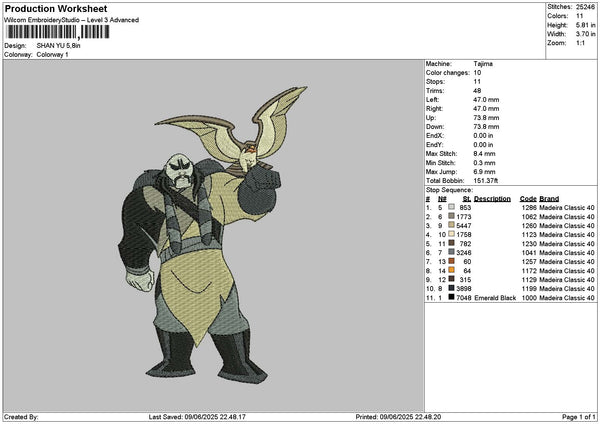Click the light gray swatch in stop 1
The height and width of the screenshot is (424, 600).
pyautogui.click(x=452, y=207)
